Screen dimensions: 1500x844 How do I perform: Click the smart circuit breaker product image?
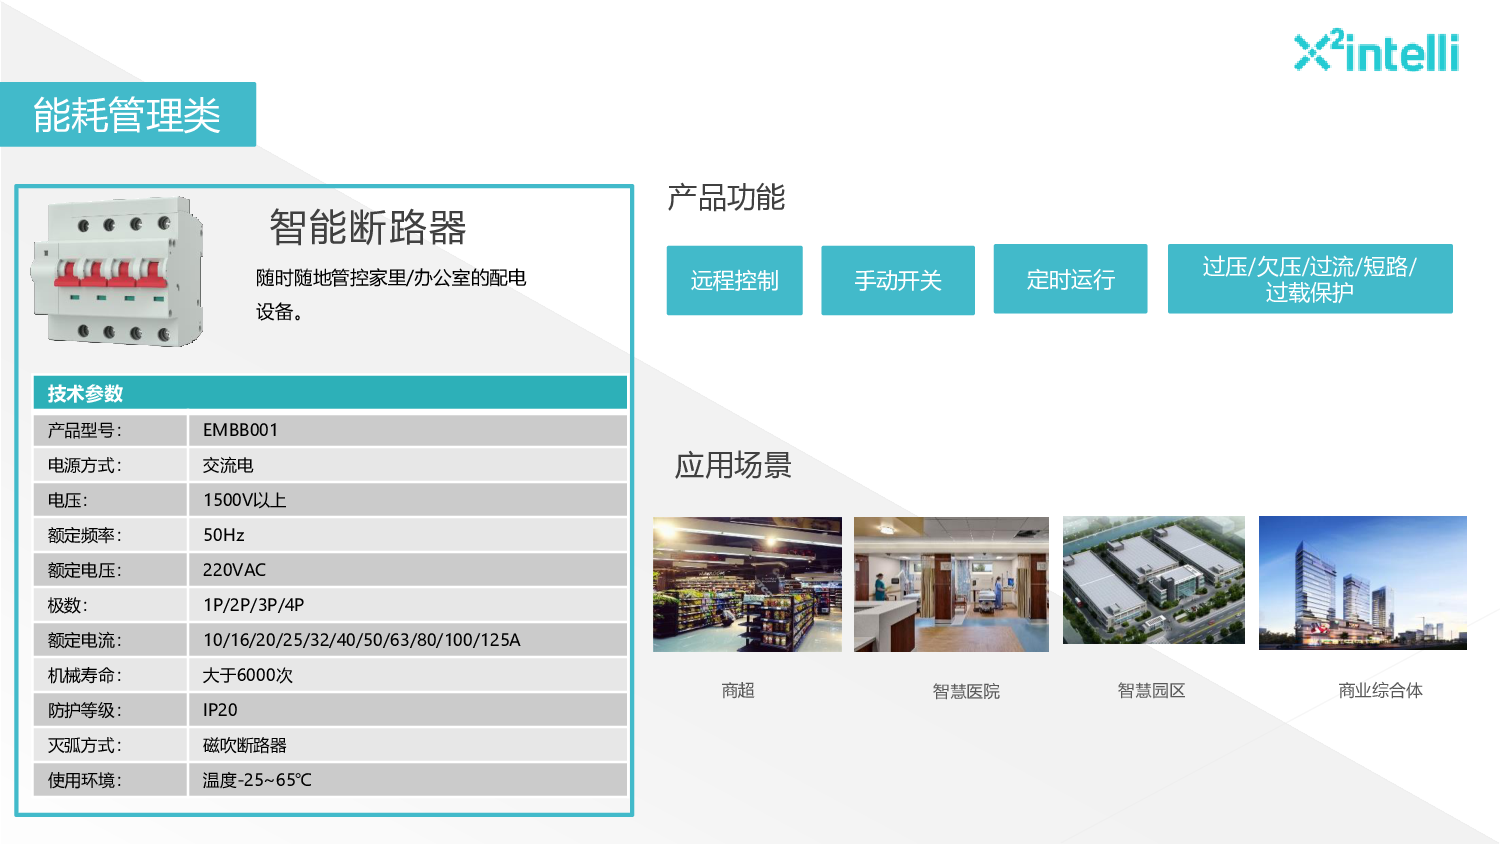point(118,272)
